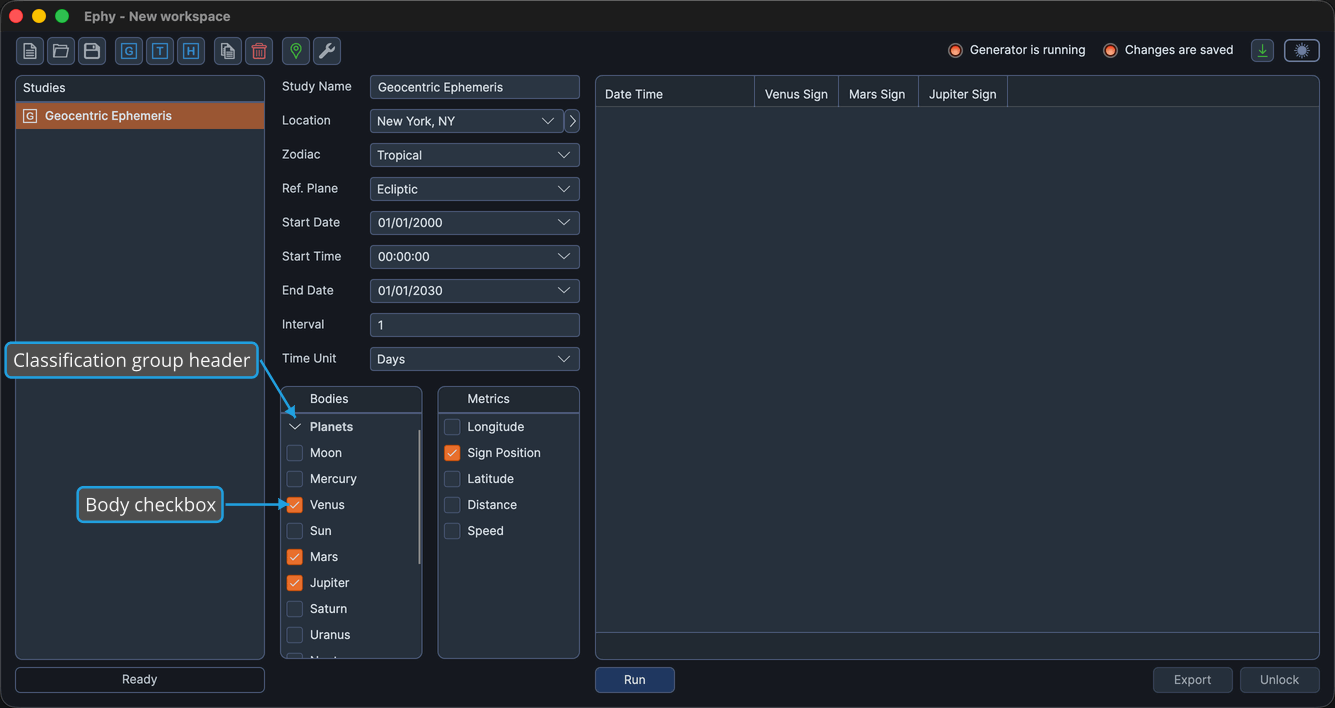
Task: Toggle theme with the sun icon
Action: (1302, 50)
